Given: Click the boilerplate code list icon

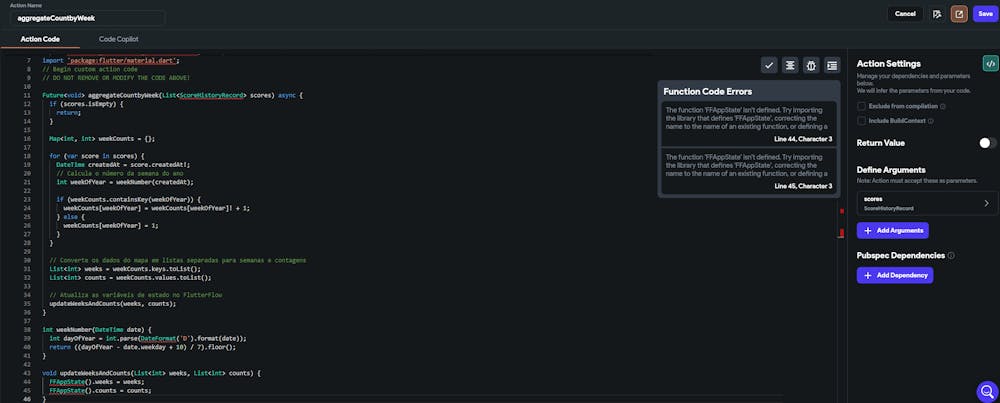Looking at the screenshot, I should point(832,65).
